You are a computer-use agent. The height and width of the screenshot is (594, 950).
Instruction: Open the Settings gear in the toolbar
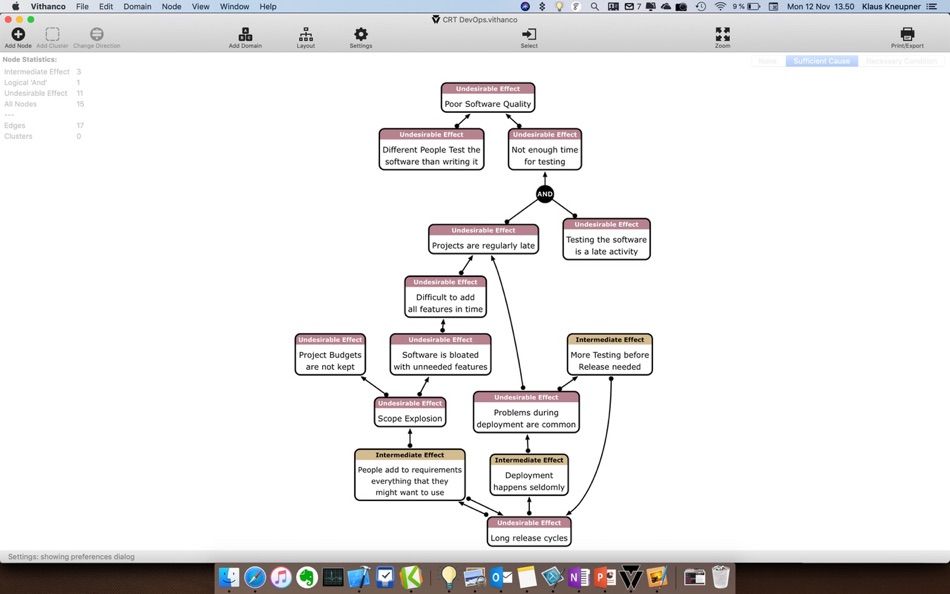coord(360,35)
